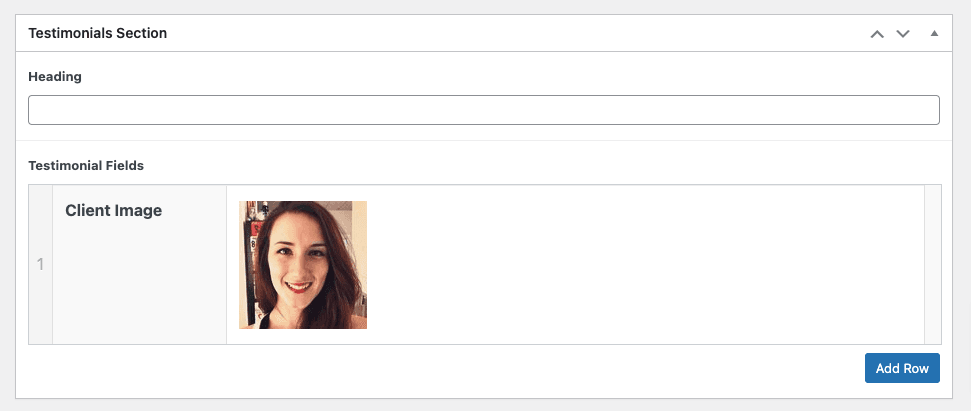
Task: Select the Testimonial Fields label
Action: click(86, 166)
